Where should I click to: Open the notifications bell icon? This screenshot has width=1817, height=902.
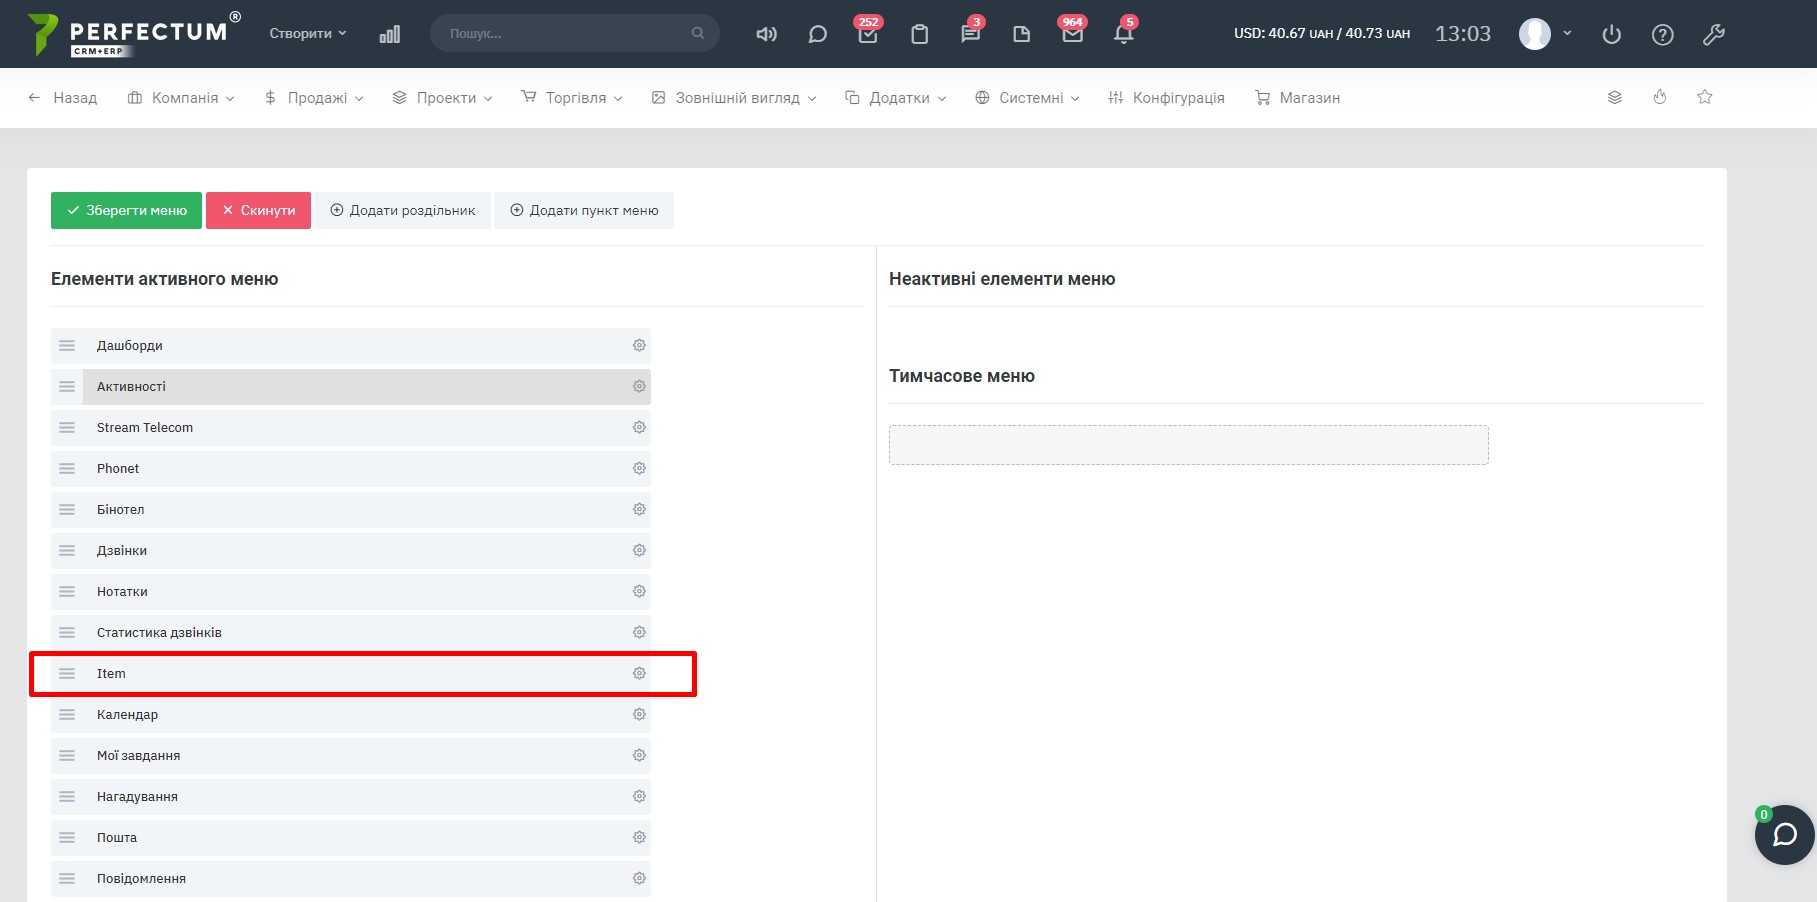point(1123,34)
